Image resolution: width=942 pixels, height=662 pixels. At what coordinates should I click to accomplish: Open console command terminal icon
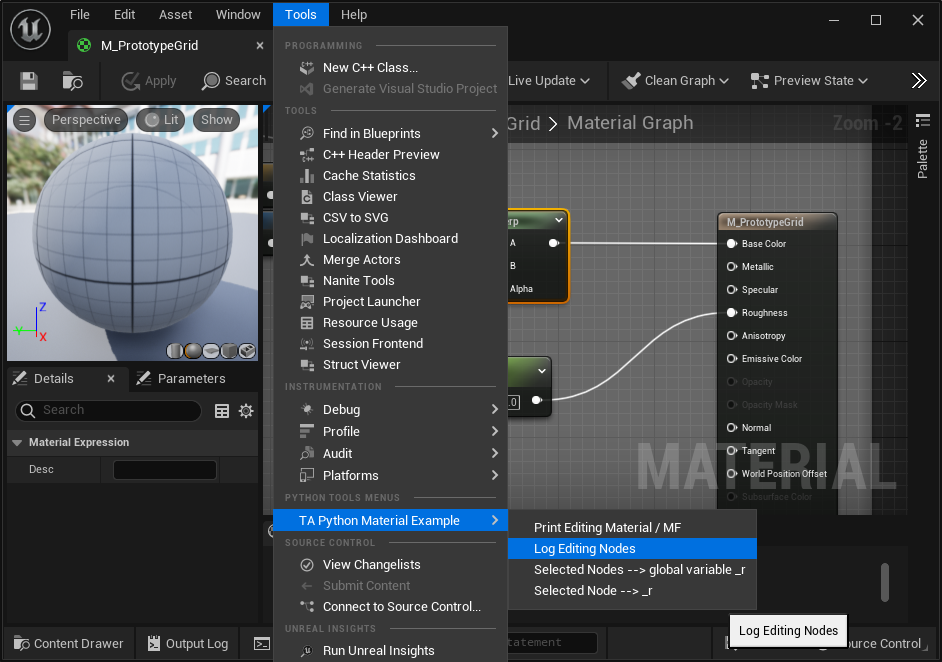[x=262, y=644]
